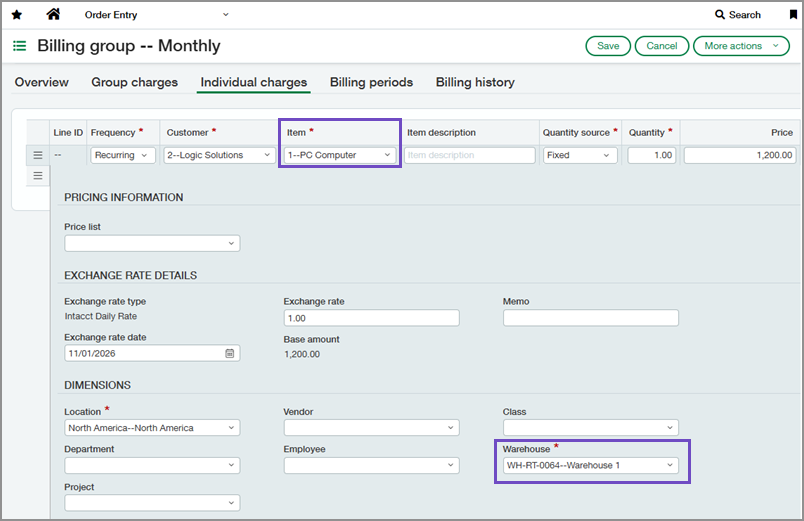Click the Item description column header
The height and width of the screenshot is (521, 804).
pos(441,132)
